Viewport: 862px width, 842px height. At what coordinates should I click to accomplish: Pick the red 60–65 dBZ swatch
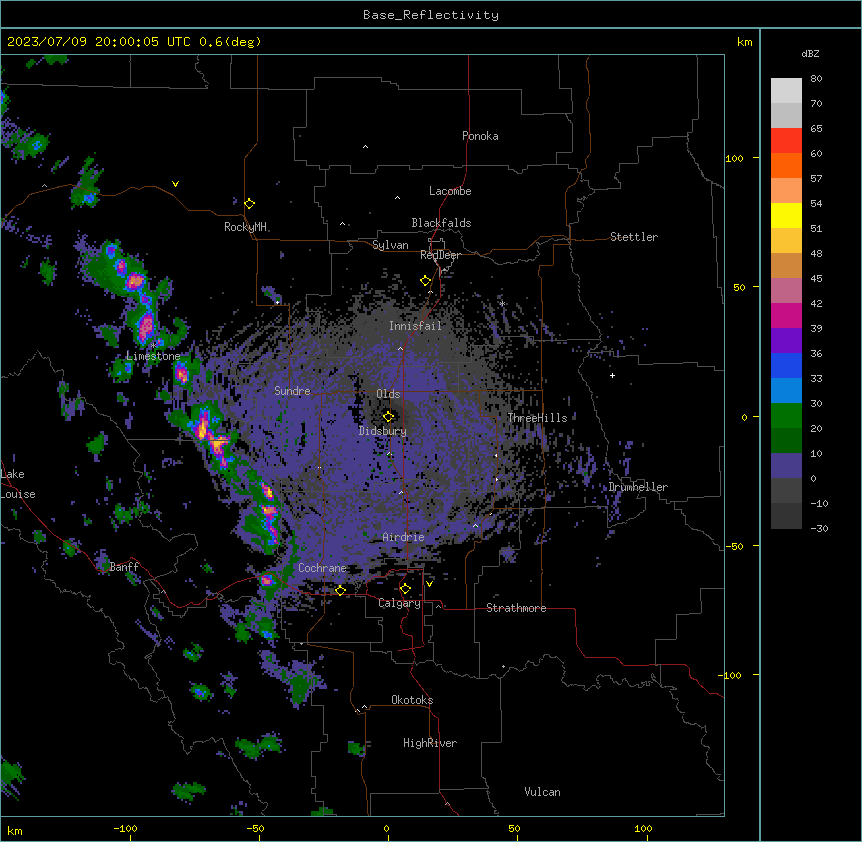tap(786, 140)
